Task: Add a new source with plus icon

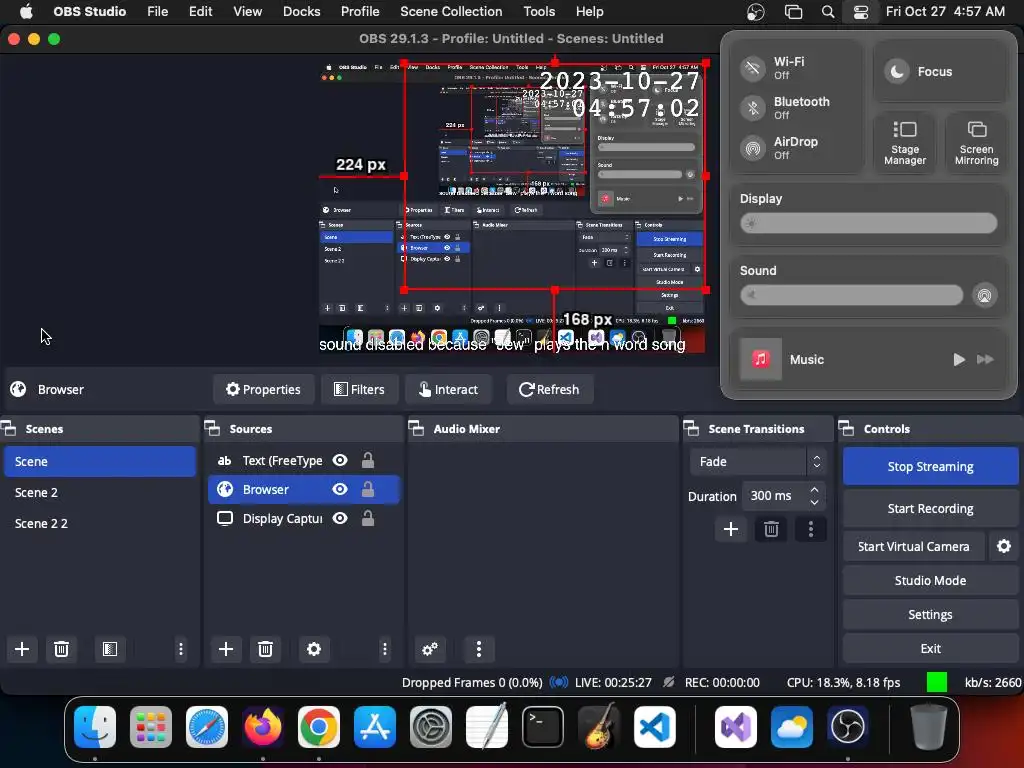Action: [226, 649]
